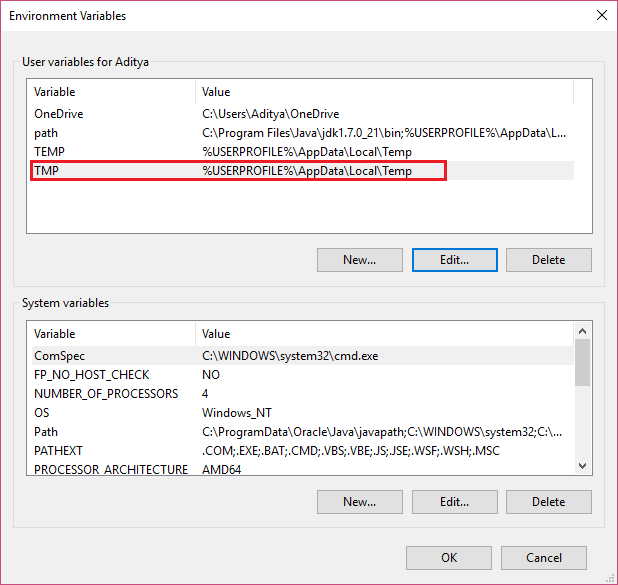This screenshot has height=585, width=618.
Task: Close the Environment Variables dialog
Action: [601, 15]
